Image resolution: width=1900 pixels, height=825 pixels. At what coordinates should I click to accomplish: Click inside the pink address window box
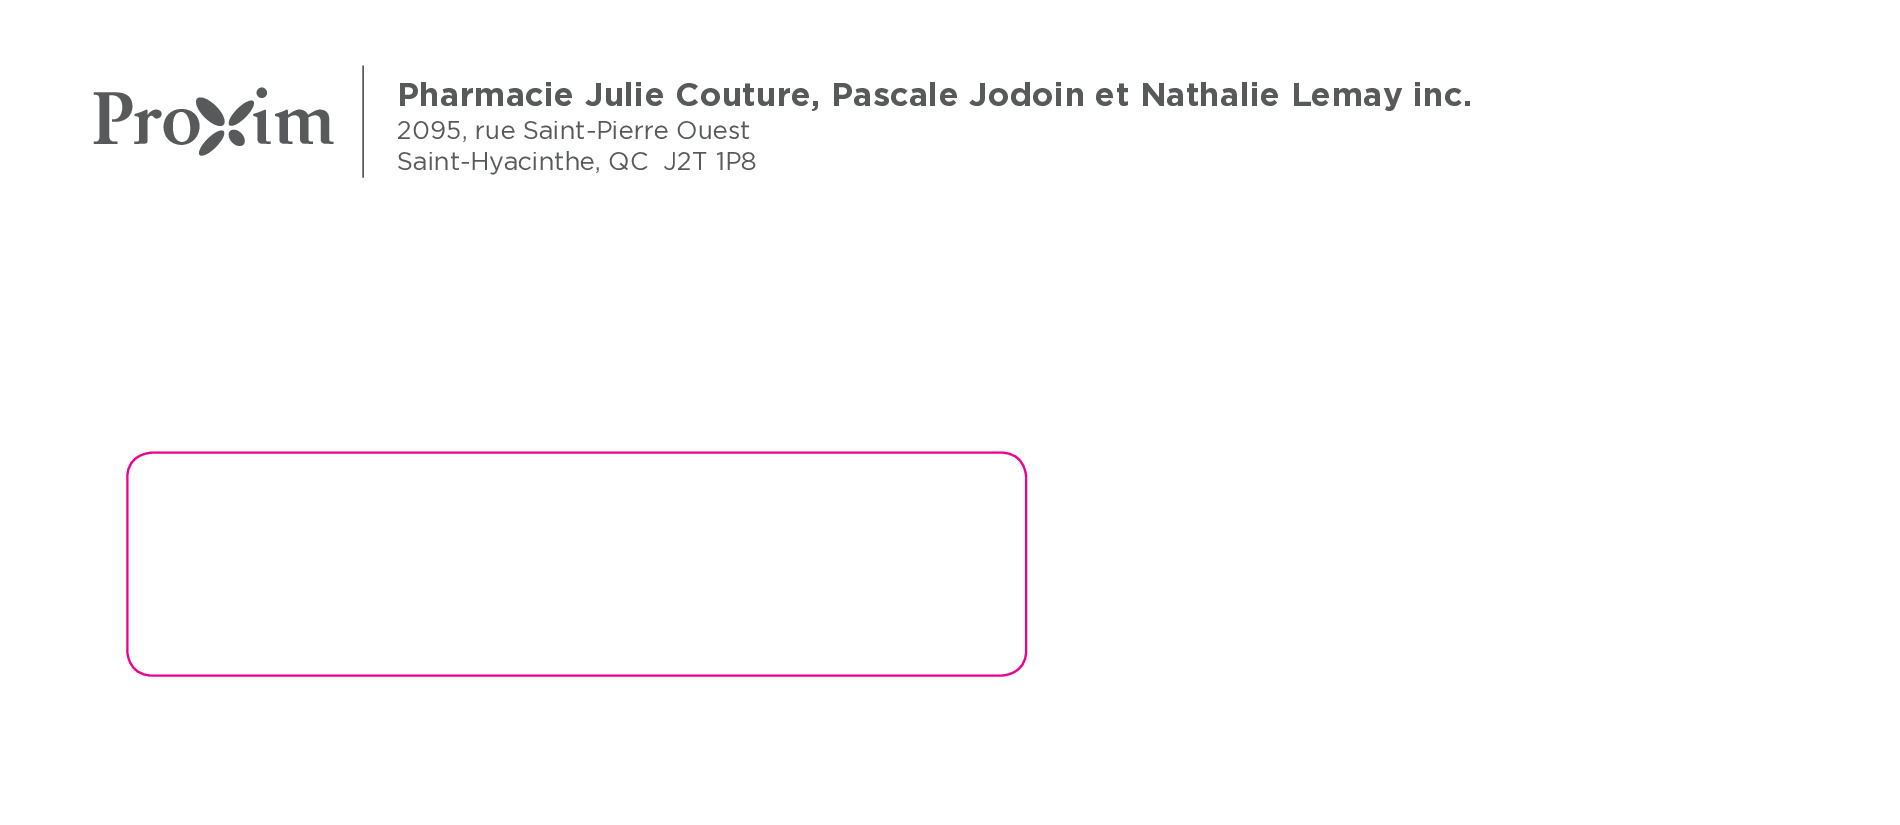[576, 564]
